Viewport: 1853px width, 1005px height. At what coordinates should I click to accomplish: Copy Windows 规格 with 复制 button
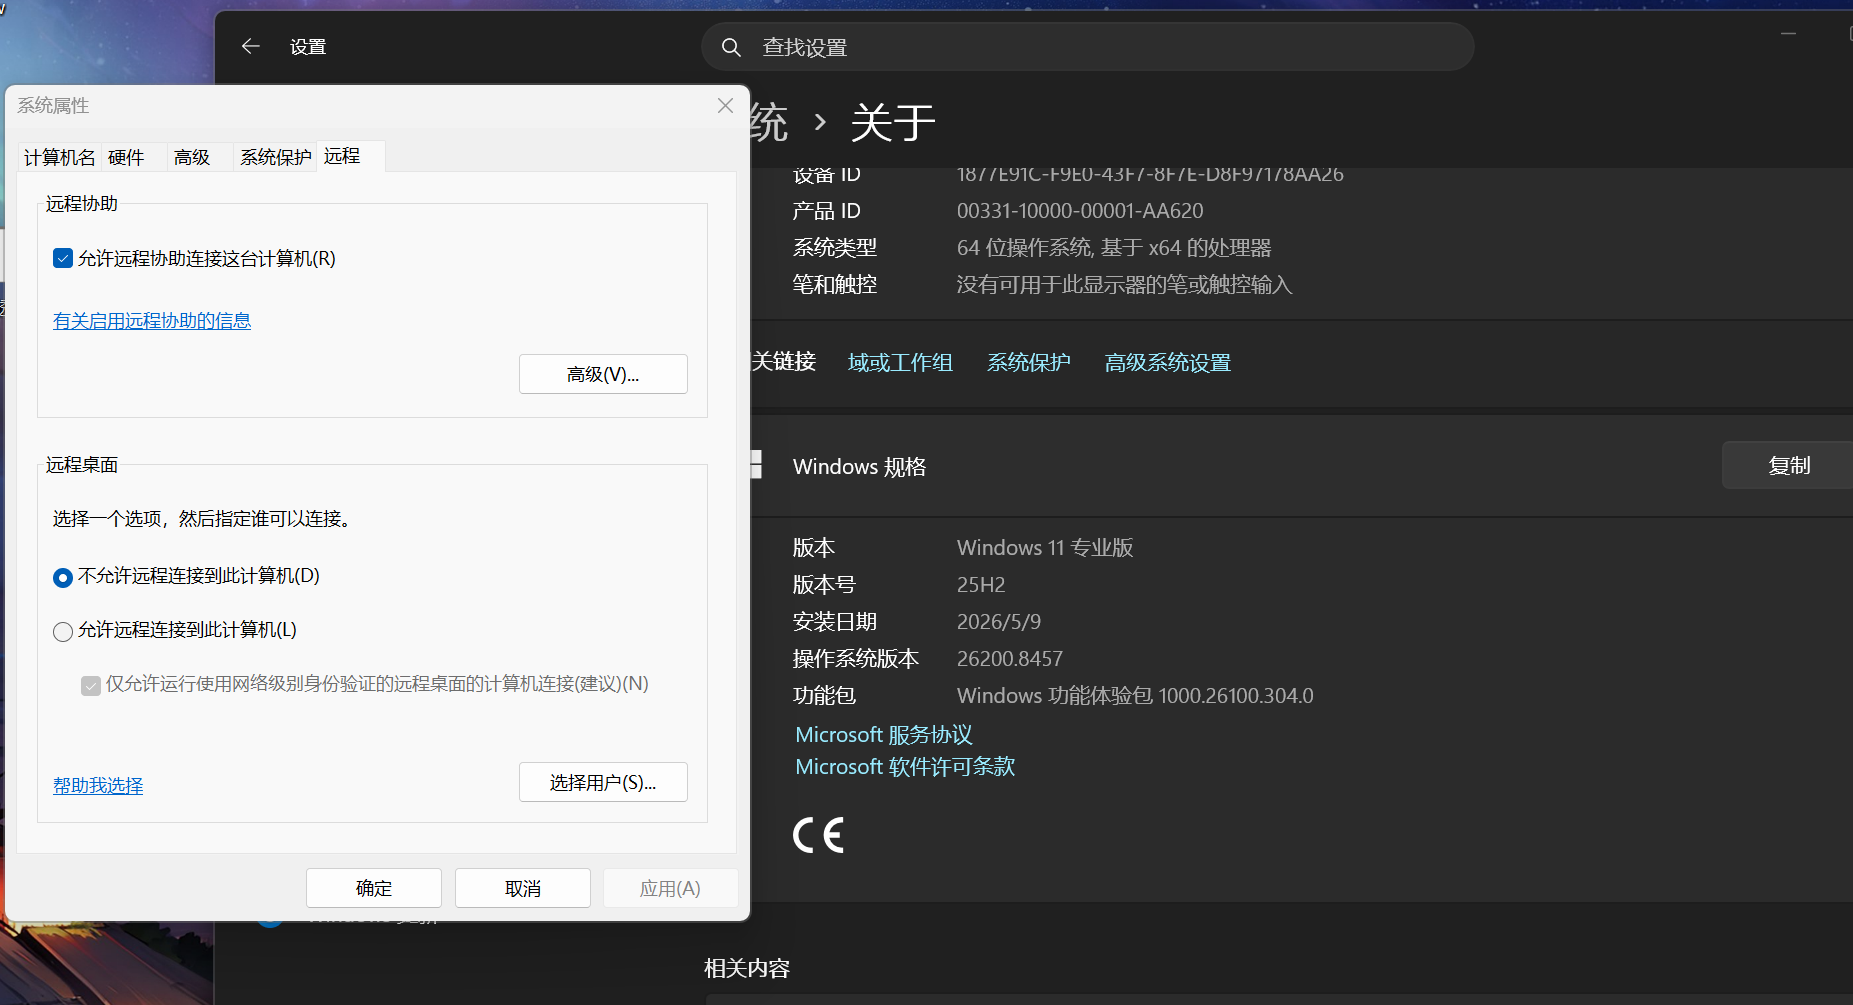point(1788,465)
